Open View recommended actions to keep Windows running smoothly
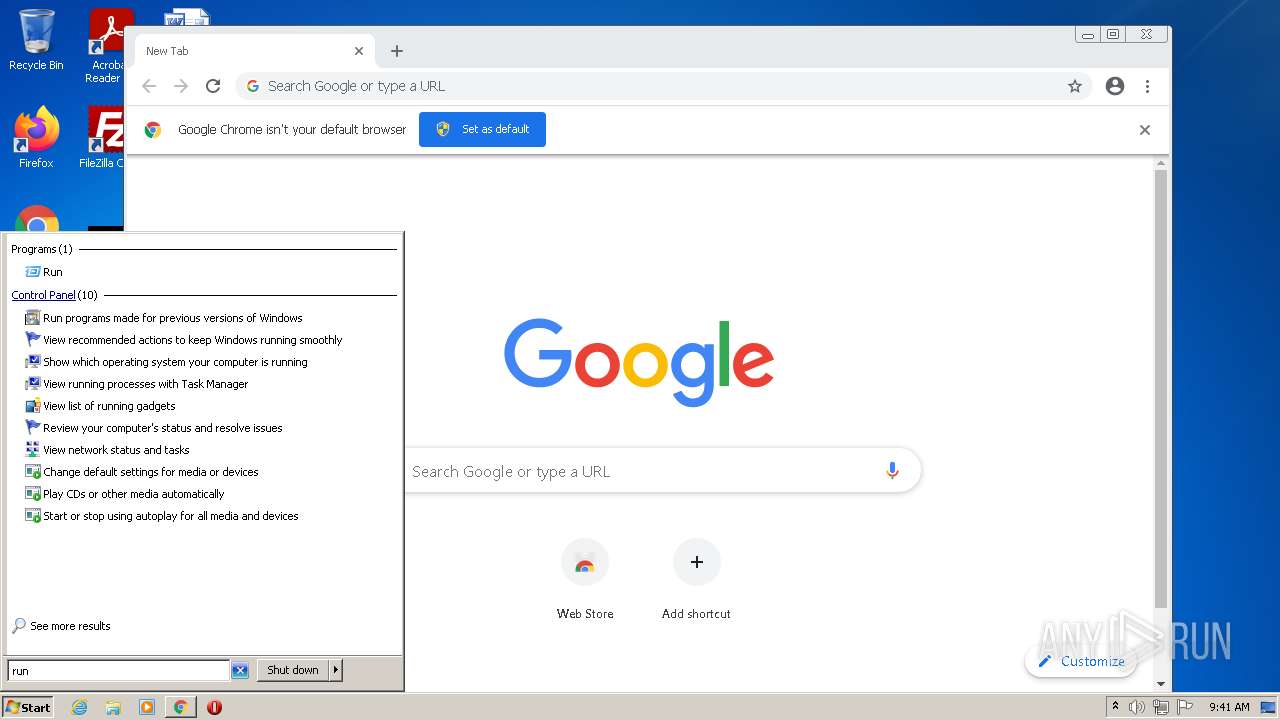Viewport: 1280px width, 720px height. [184, 340]
